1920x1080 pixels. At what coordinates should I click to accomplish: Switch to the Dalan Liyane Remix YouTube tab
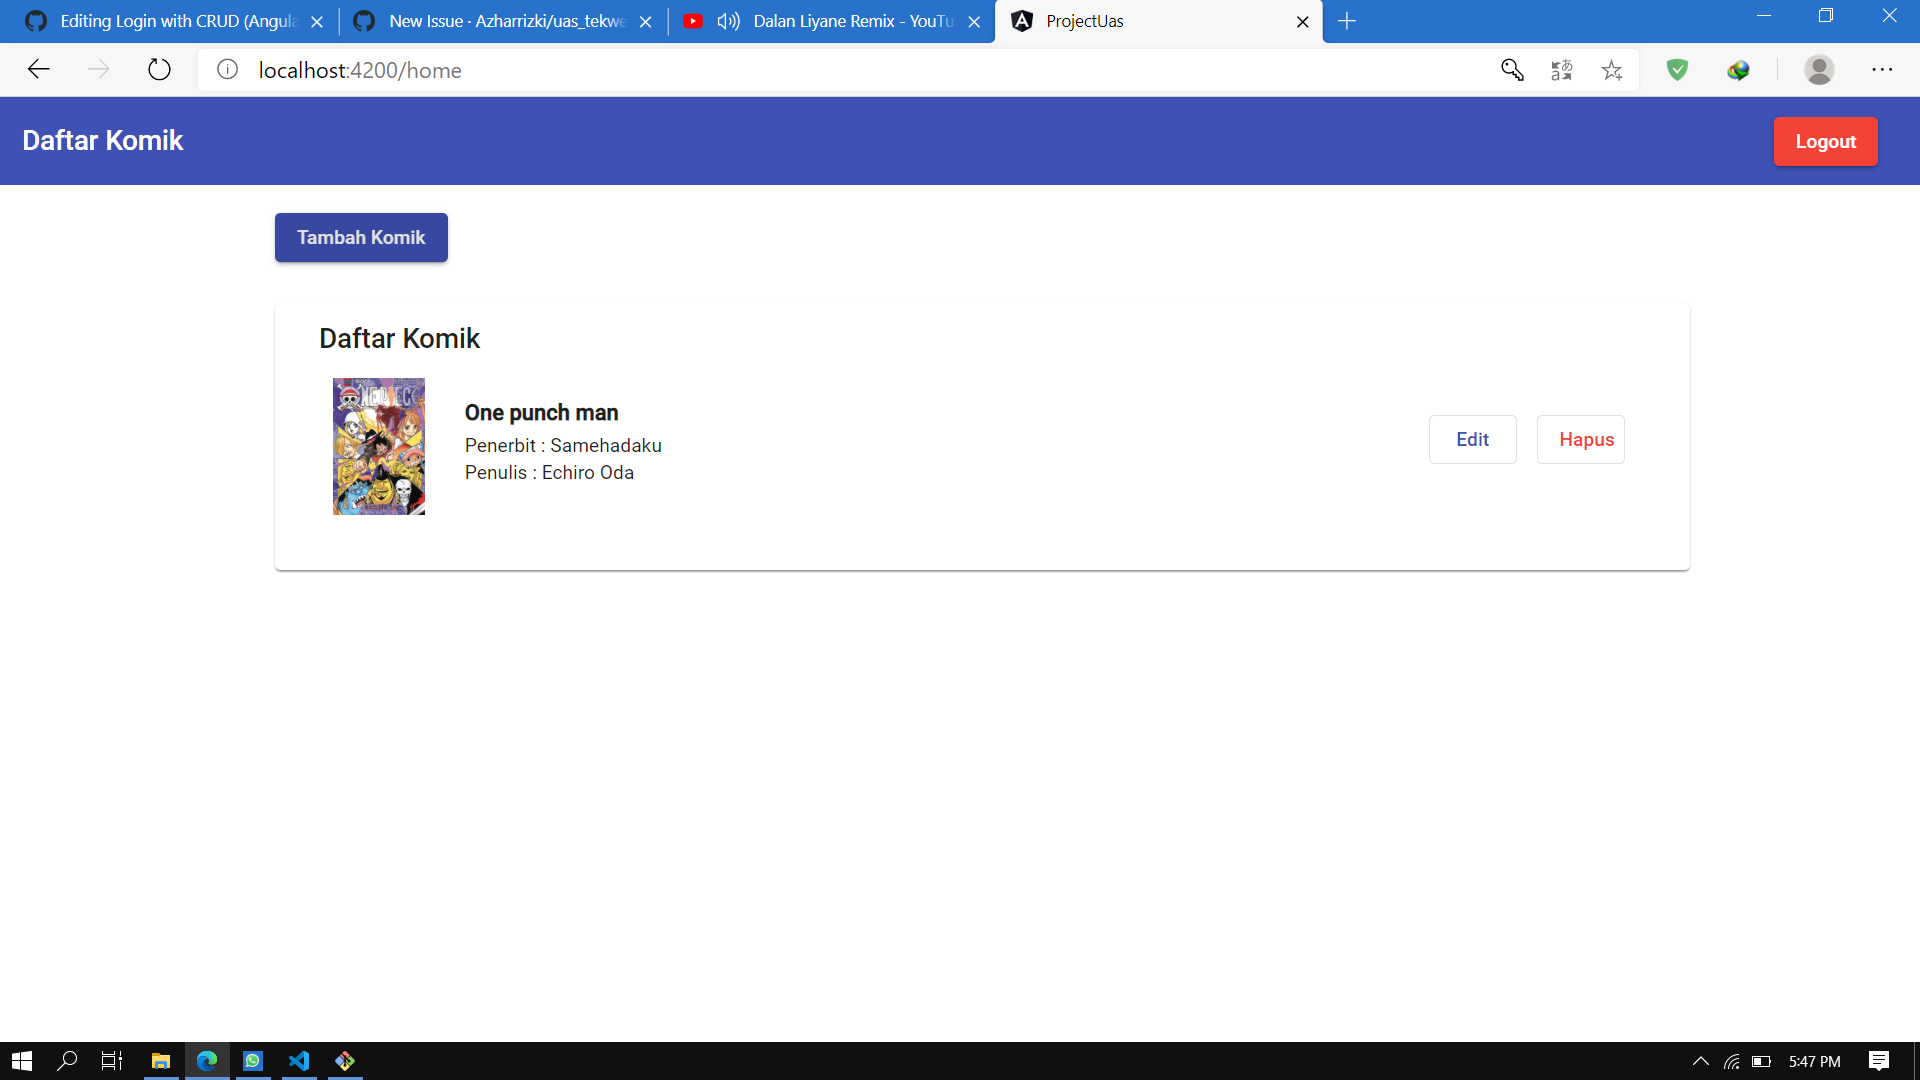[832, 21]
